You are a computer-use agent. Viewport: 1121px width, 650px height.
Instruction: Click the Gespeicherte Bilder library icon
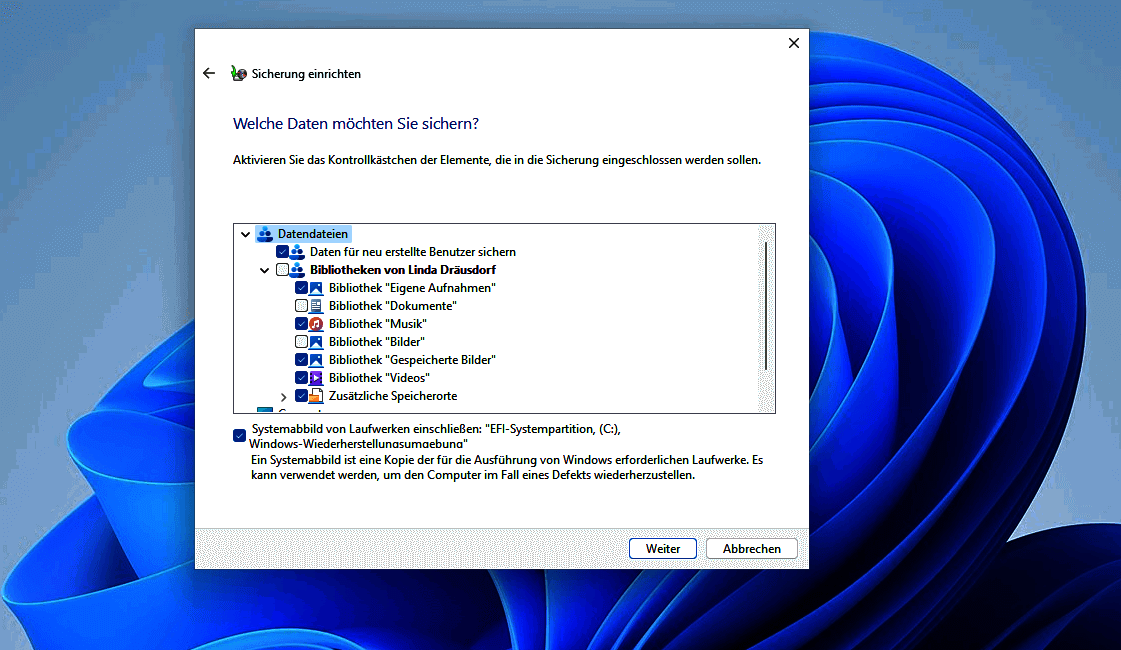(x=316, y=360)
